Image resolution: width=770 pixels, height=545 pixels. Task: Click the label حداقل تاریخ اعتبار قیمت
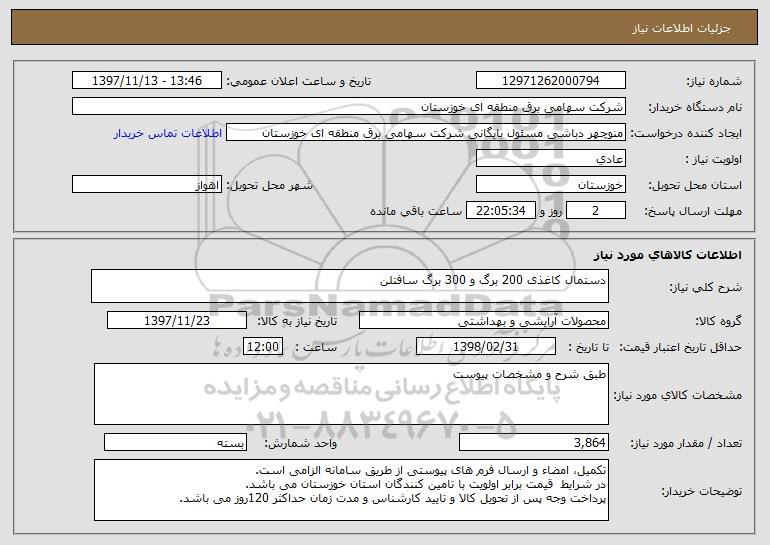coord(681,348)
